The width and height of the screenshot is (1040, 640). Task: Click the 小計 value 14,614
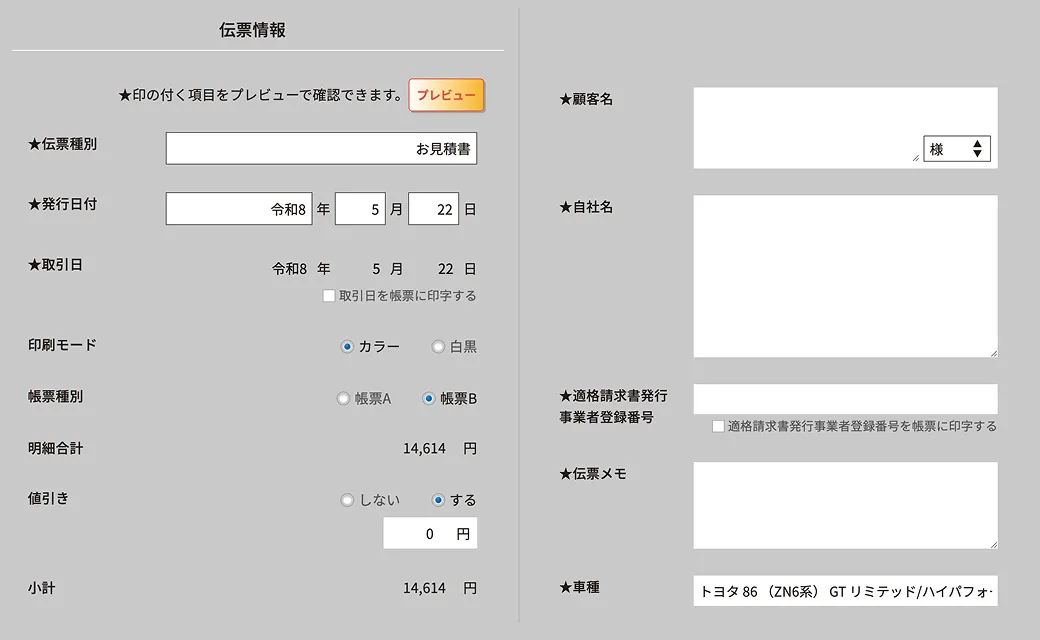pos(424,588)
